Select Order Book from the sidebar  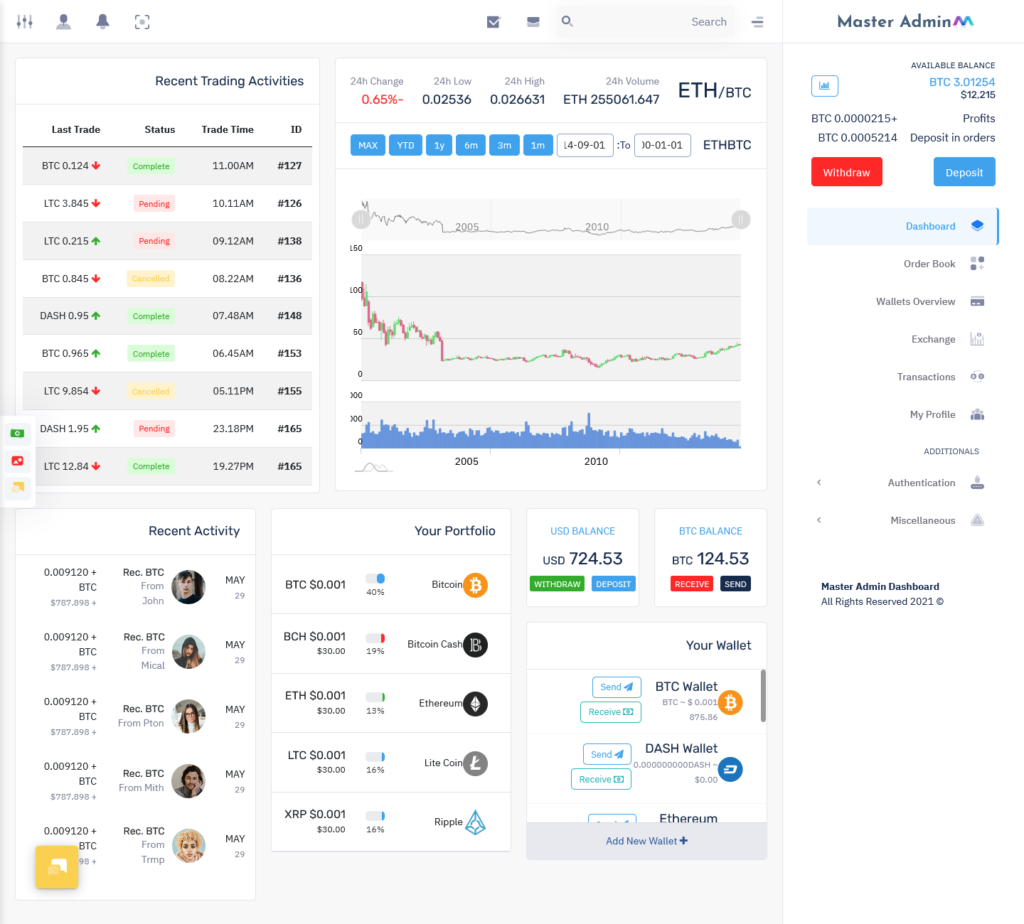tap(930, 263)
